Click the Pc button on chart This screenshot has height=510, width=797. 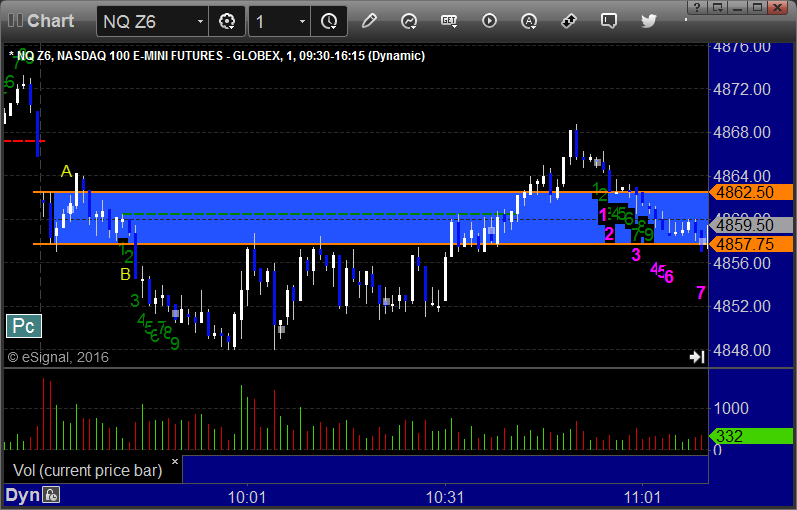[x=23, y=326]
